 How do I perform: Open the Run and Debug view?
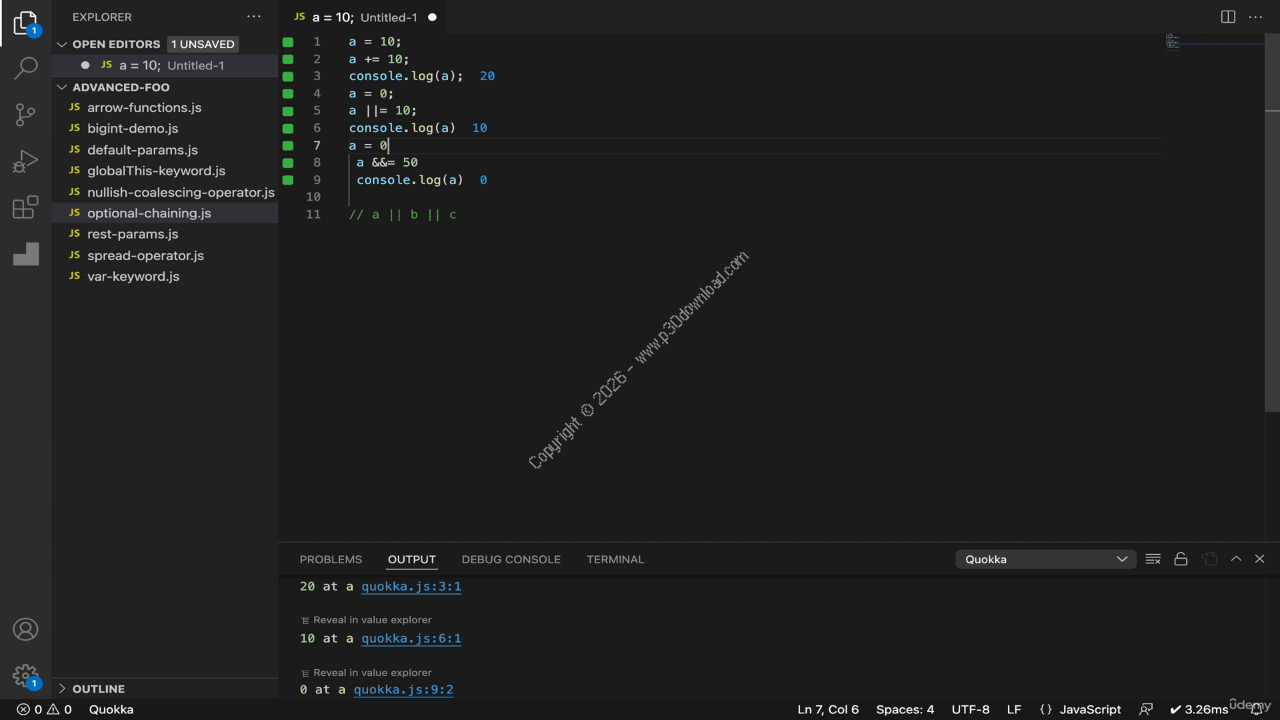(x=26, y=162)
